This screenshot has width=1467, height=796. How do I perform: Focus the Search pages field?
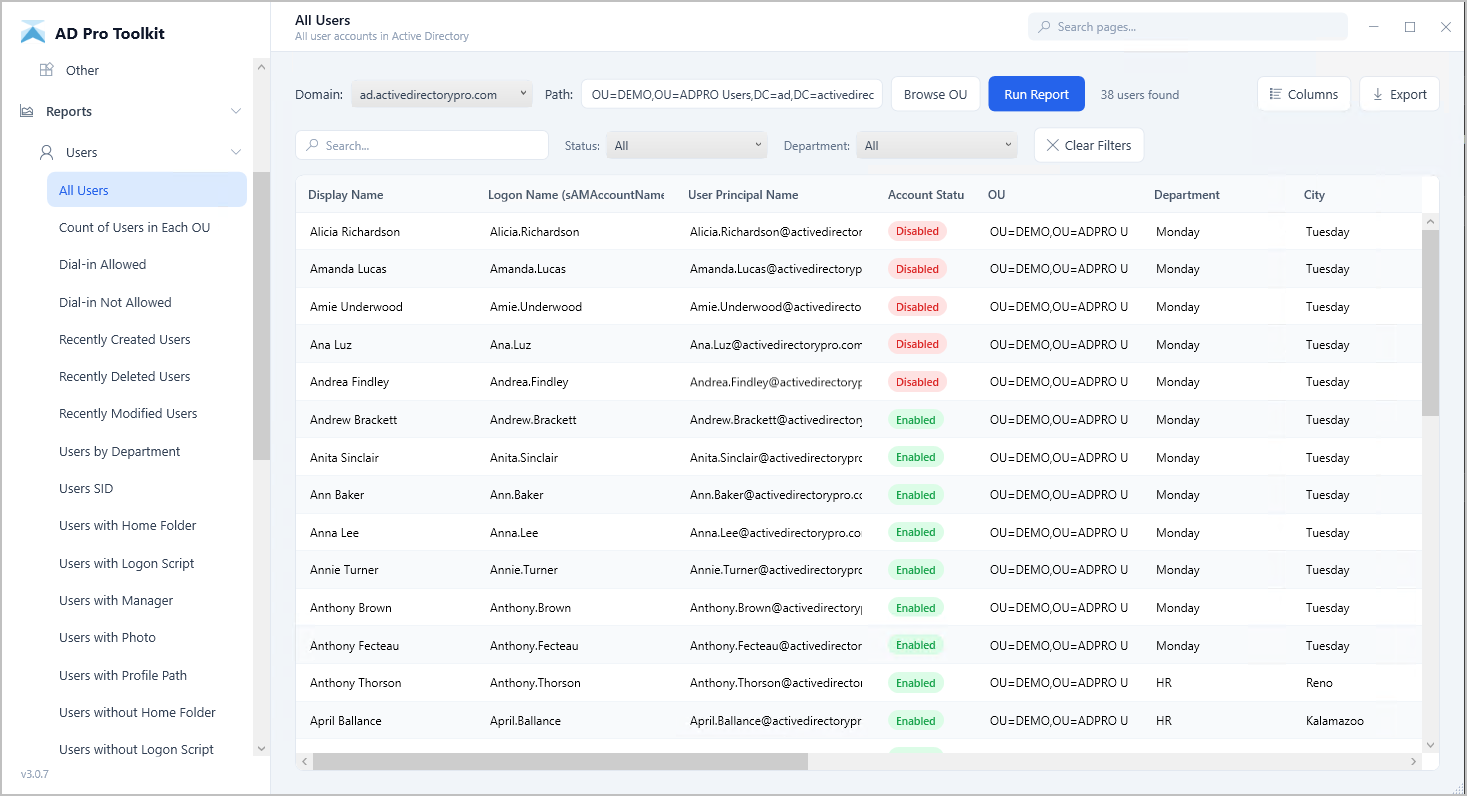click(x=1188, y=27)
